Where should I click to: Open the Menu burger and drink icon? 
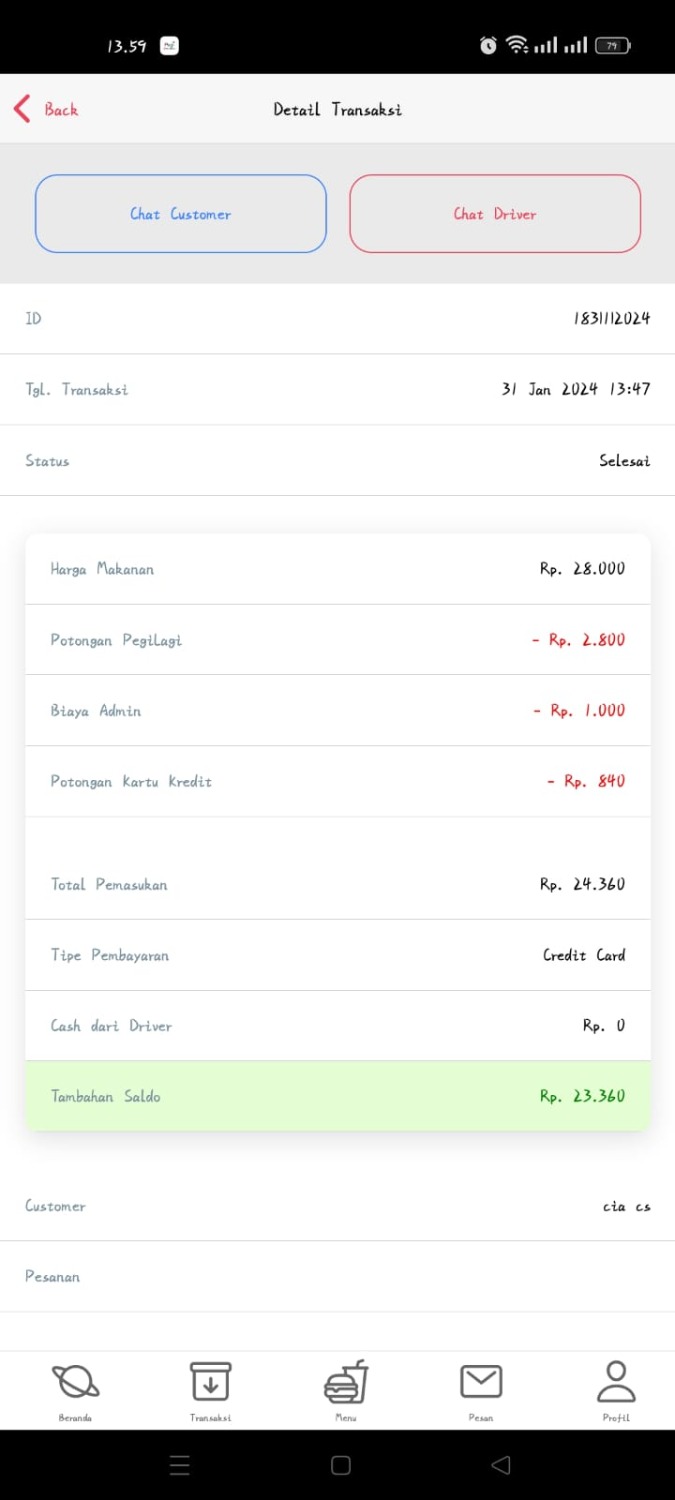pyautogui.click(x=346, y=1382)
